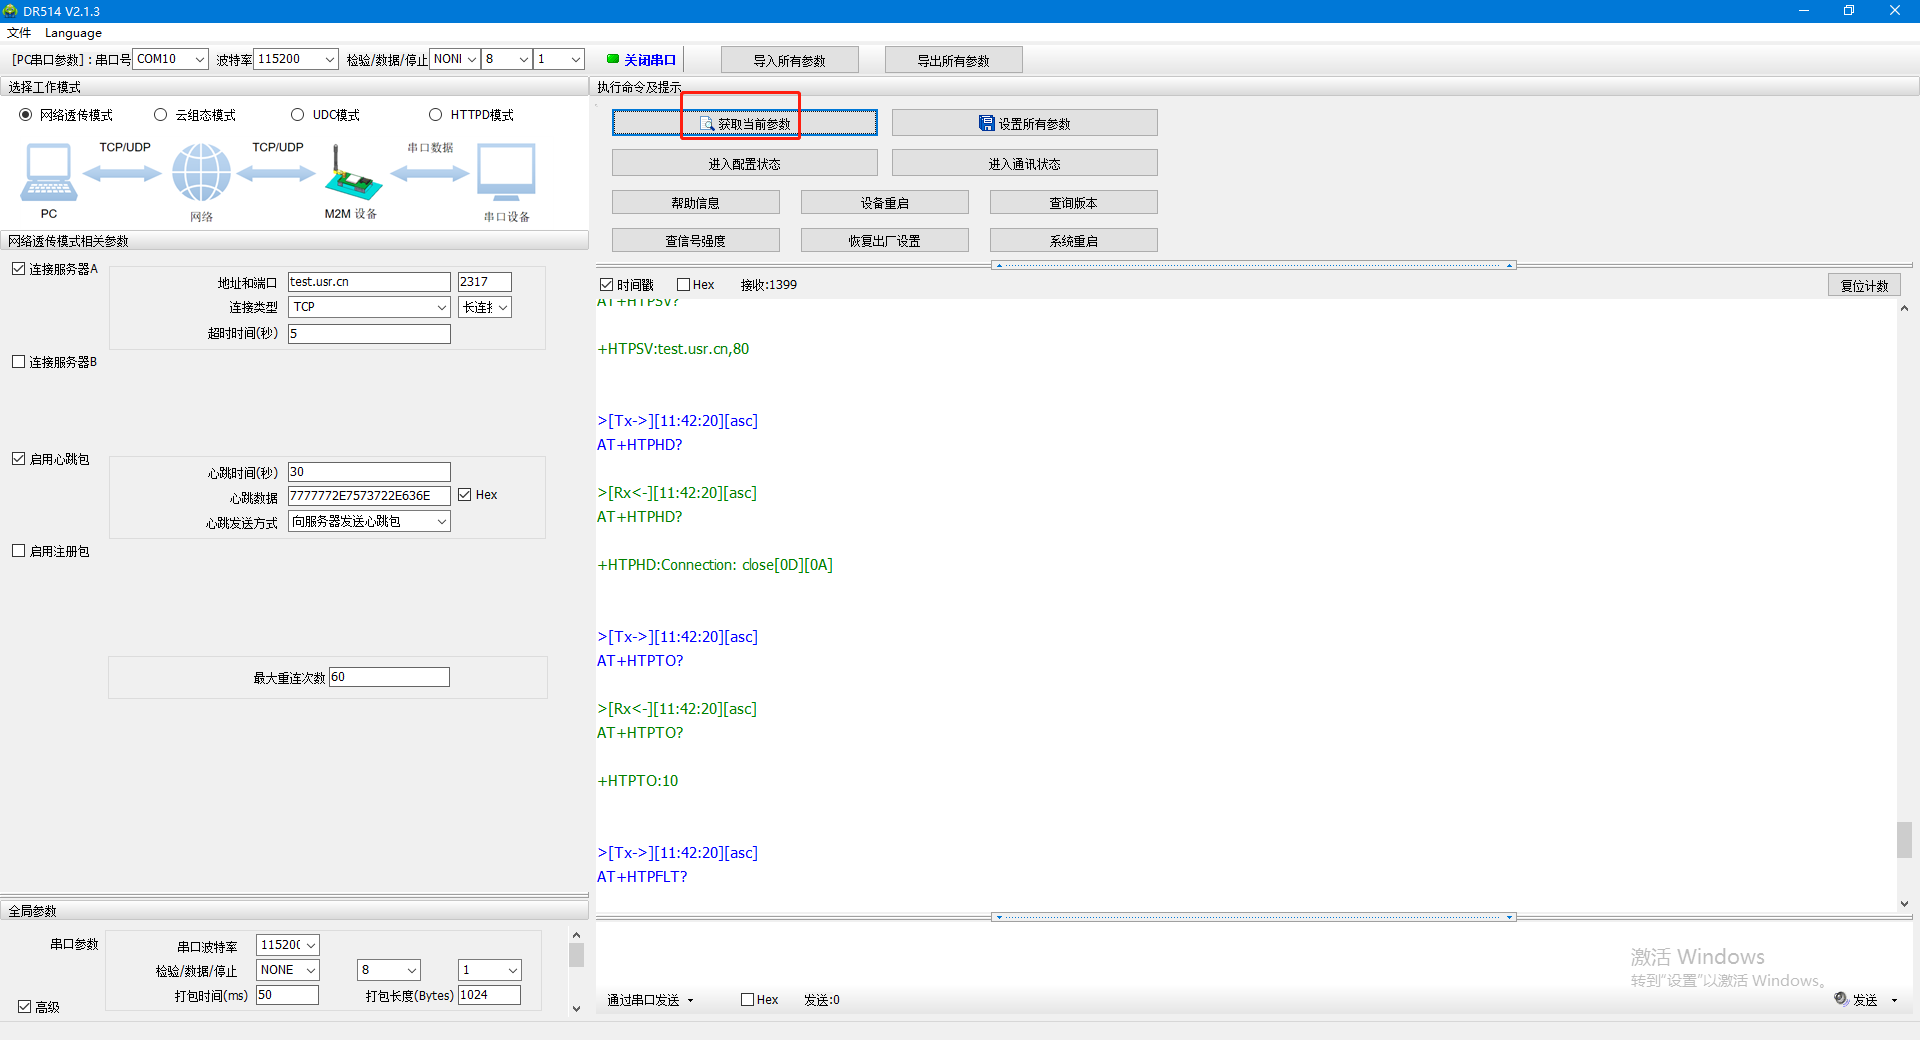The height and width of the screenshot is (1040, 1920).
Task: Click the 设置所有参数 save icon
Action: [986, 123]
